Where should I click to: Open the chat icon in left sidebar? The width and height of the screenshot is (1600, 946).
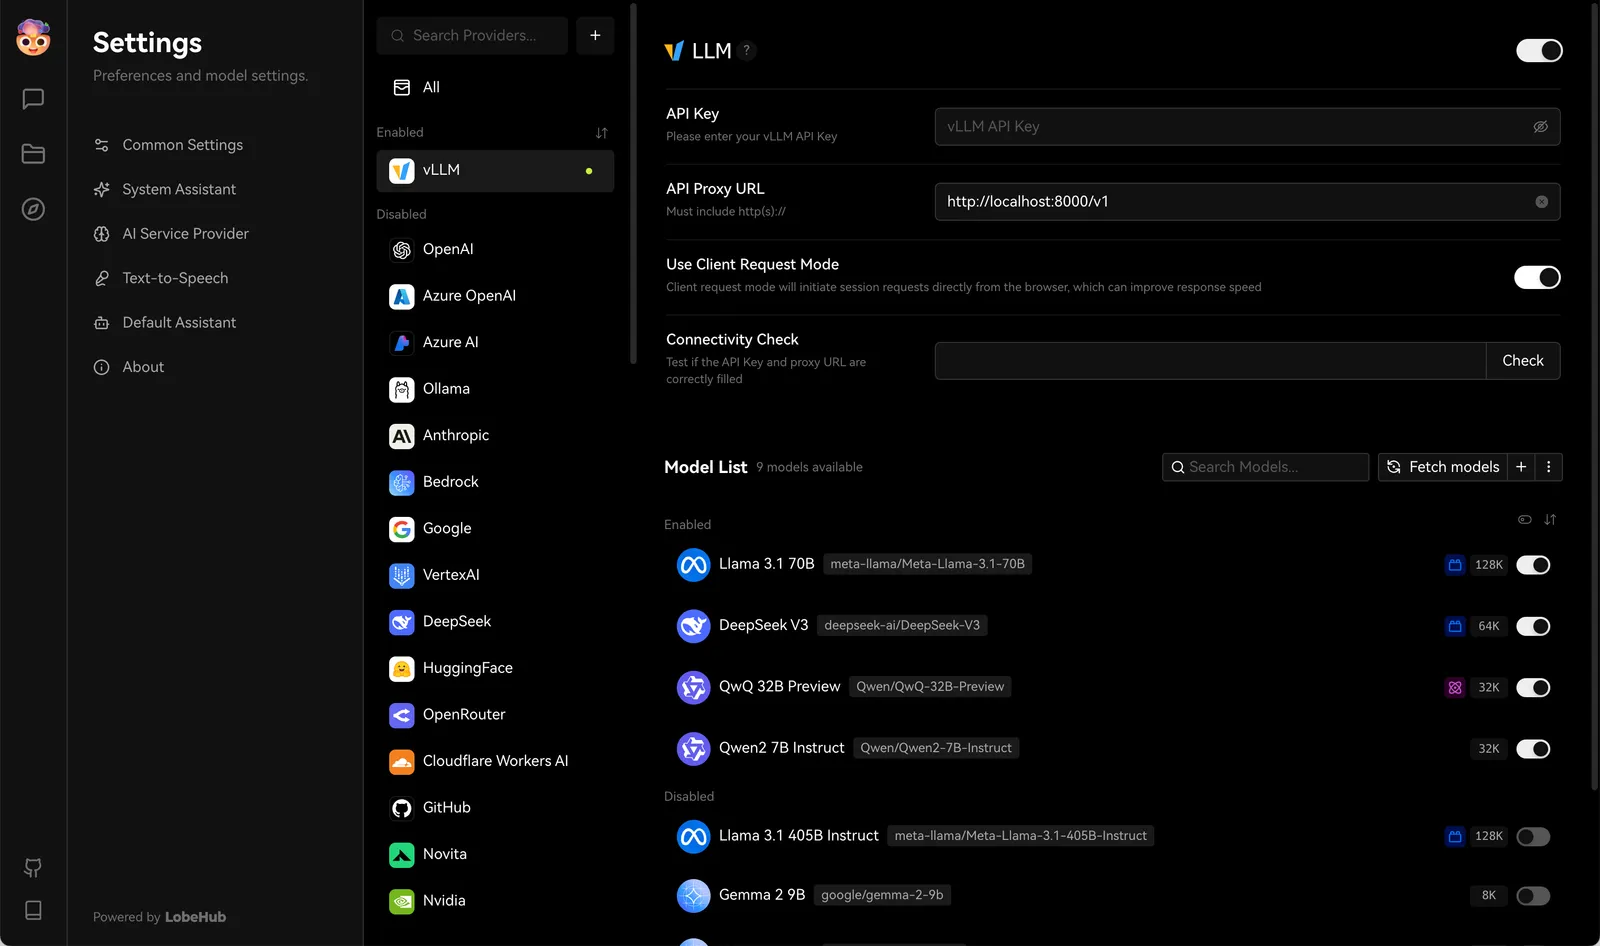33,99
